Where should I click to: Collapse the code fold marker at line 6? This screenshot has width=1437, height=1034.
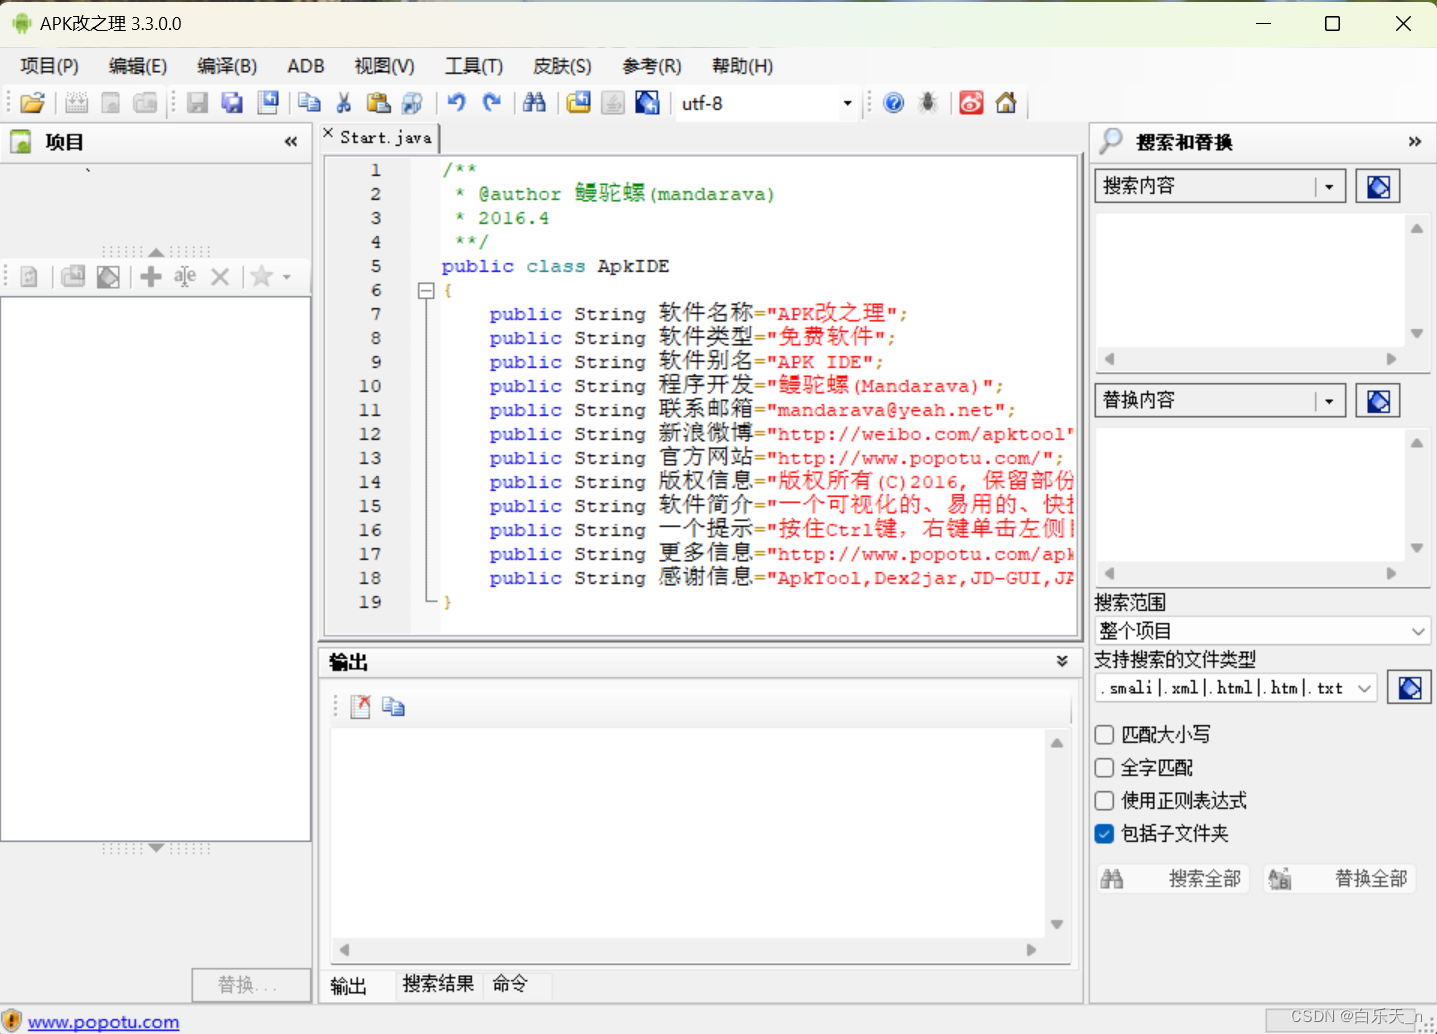point(426,291)
